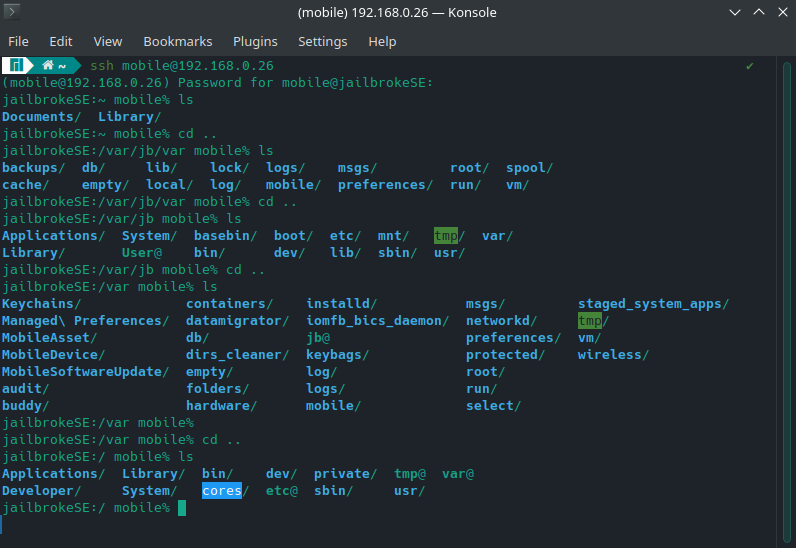The image size is (796, 548).
Task: Click the ssh mobile@192.168.0.26 command text
Action: [x=182, y=65]
